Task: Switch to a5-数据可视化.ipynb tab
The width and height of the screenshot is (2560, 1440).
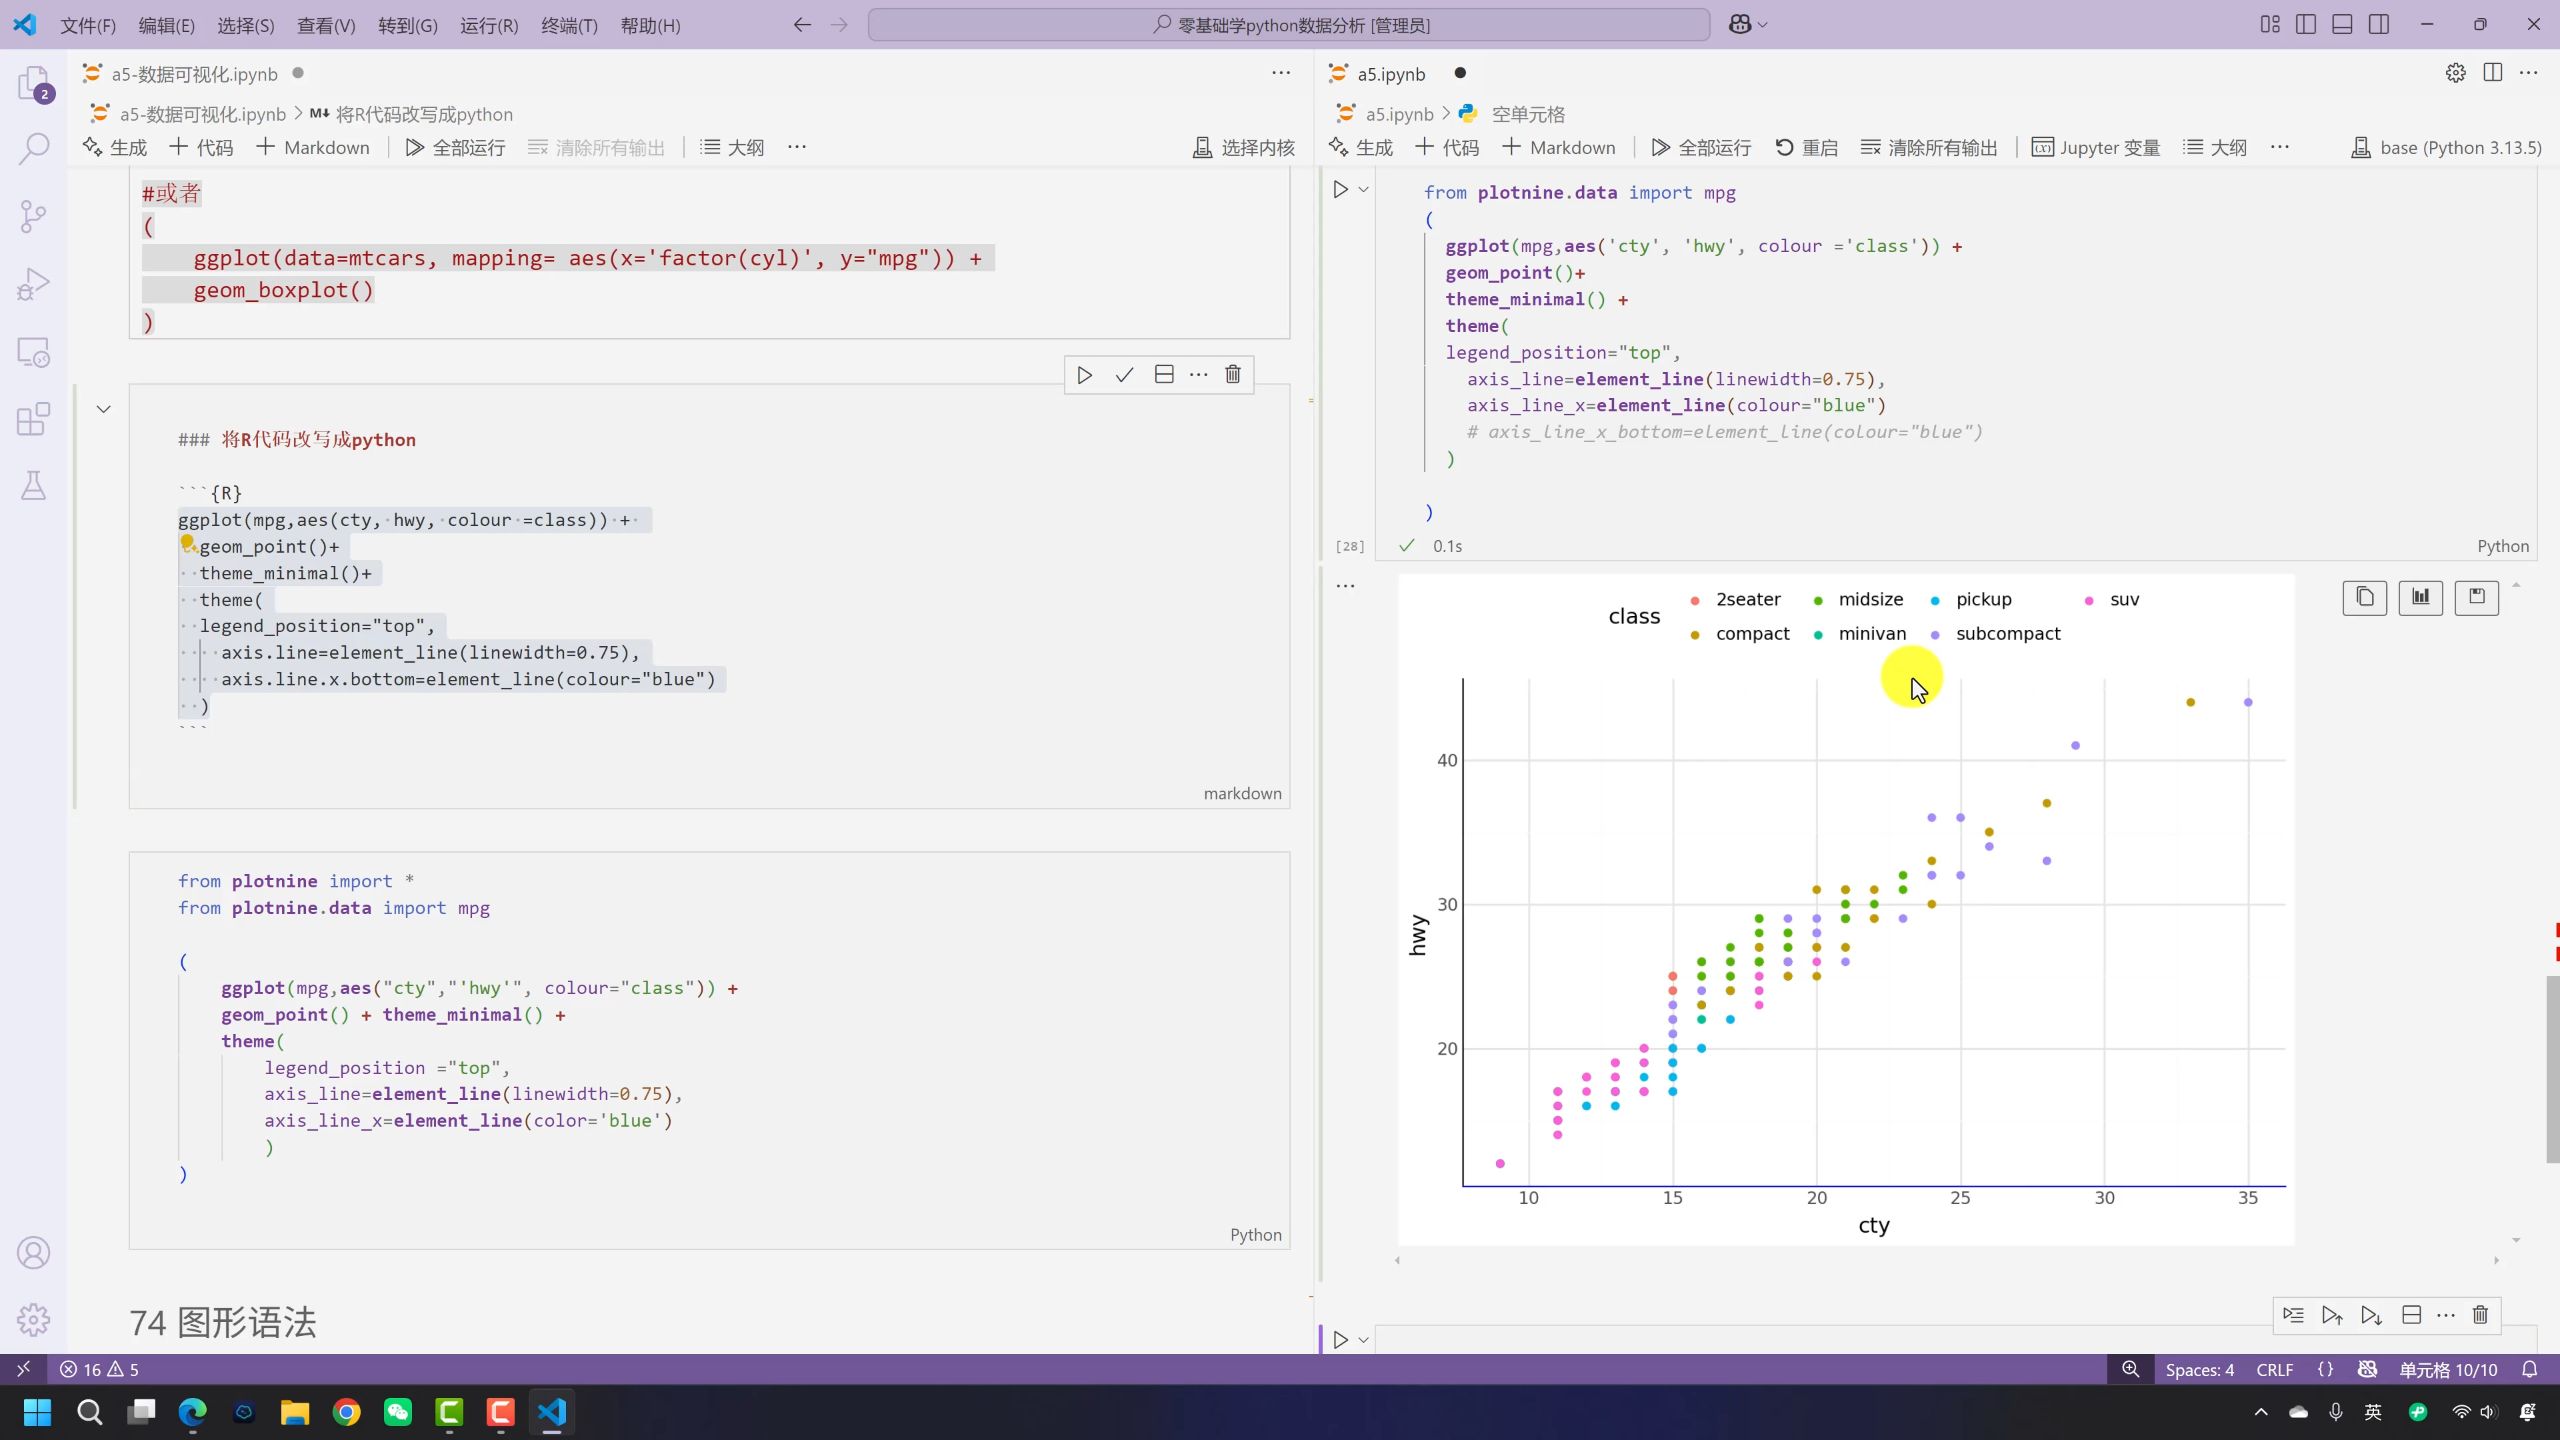Action: (x=194, y=73)
